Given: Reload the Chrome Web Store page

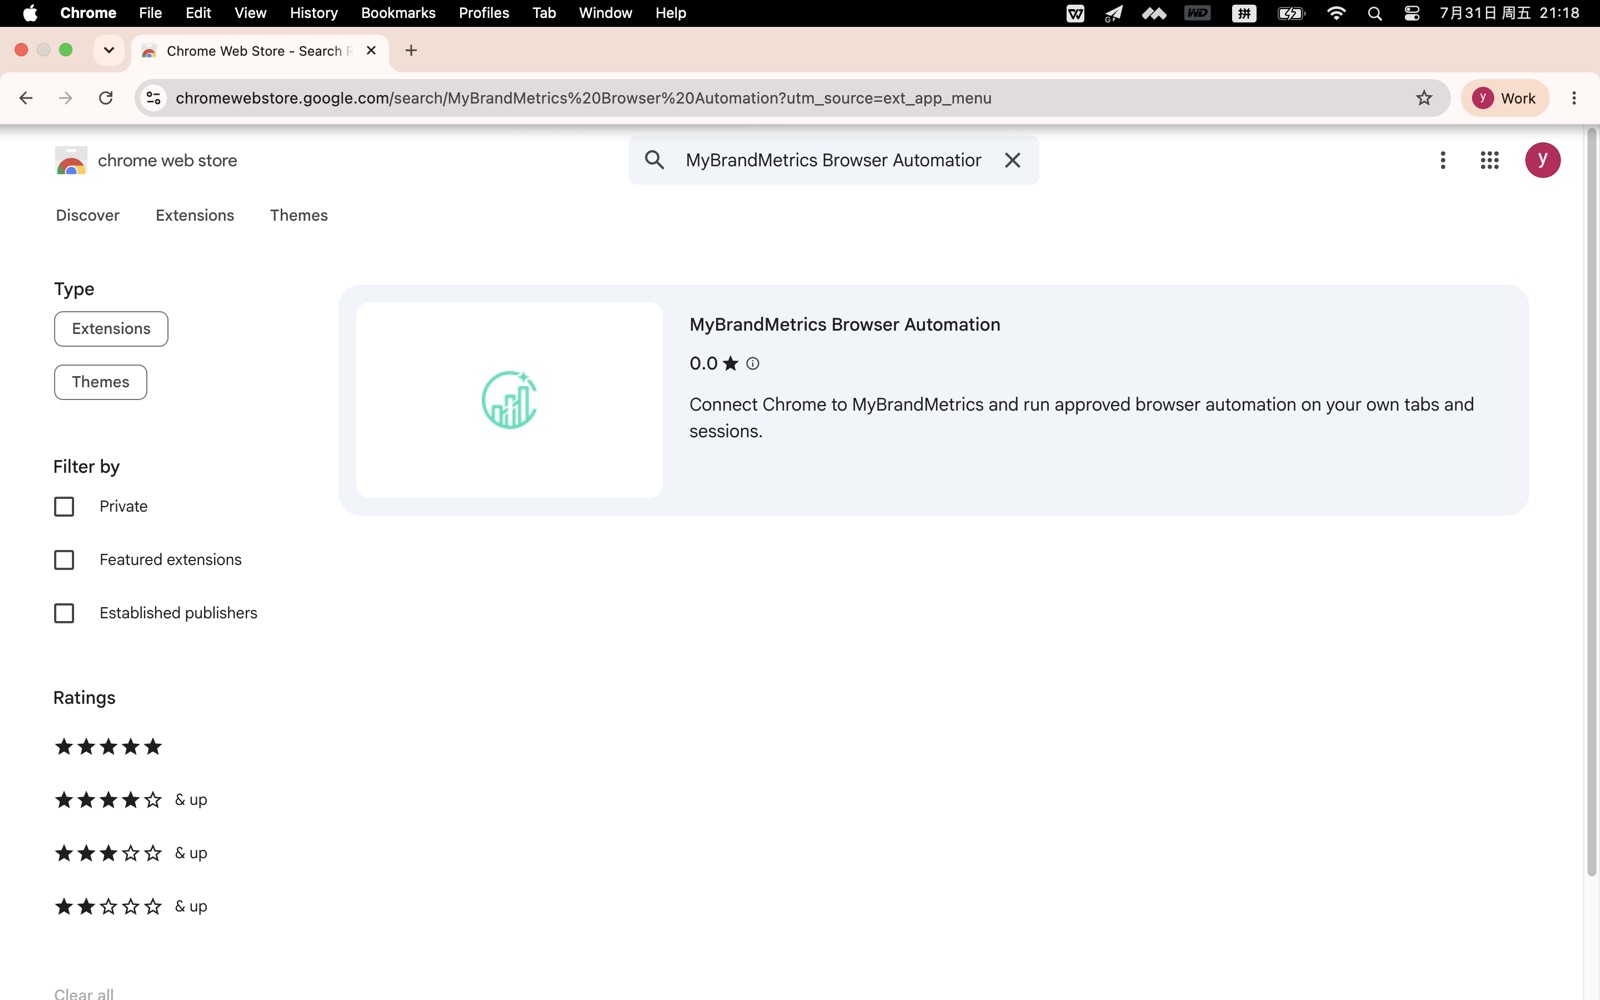Looking at the screenshot, I should coord(106,98).
